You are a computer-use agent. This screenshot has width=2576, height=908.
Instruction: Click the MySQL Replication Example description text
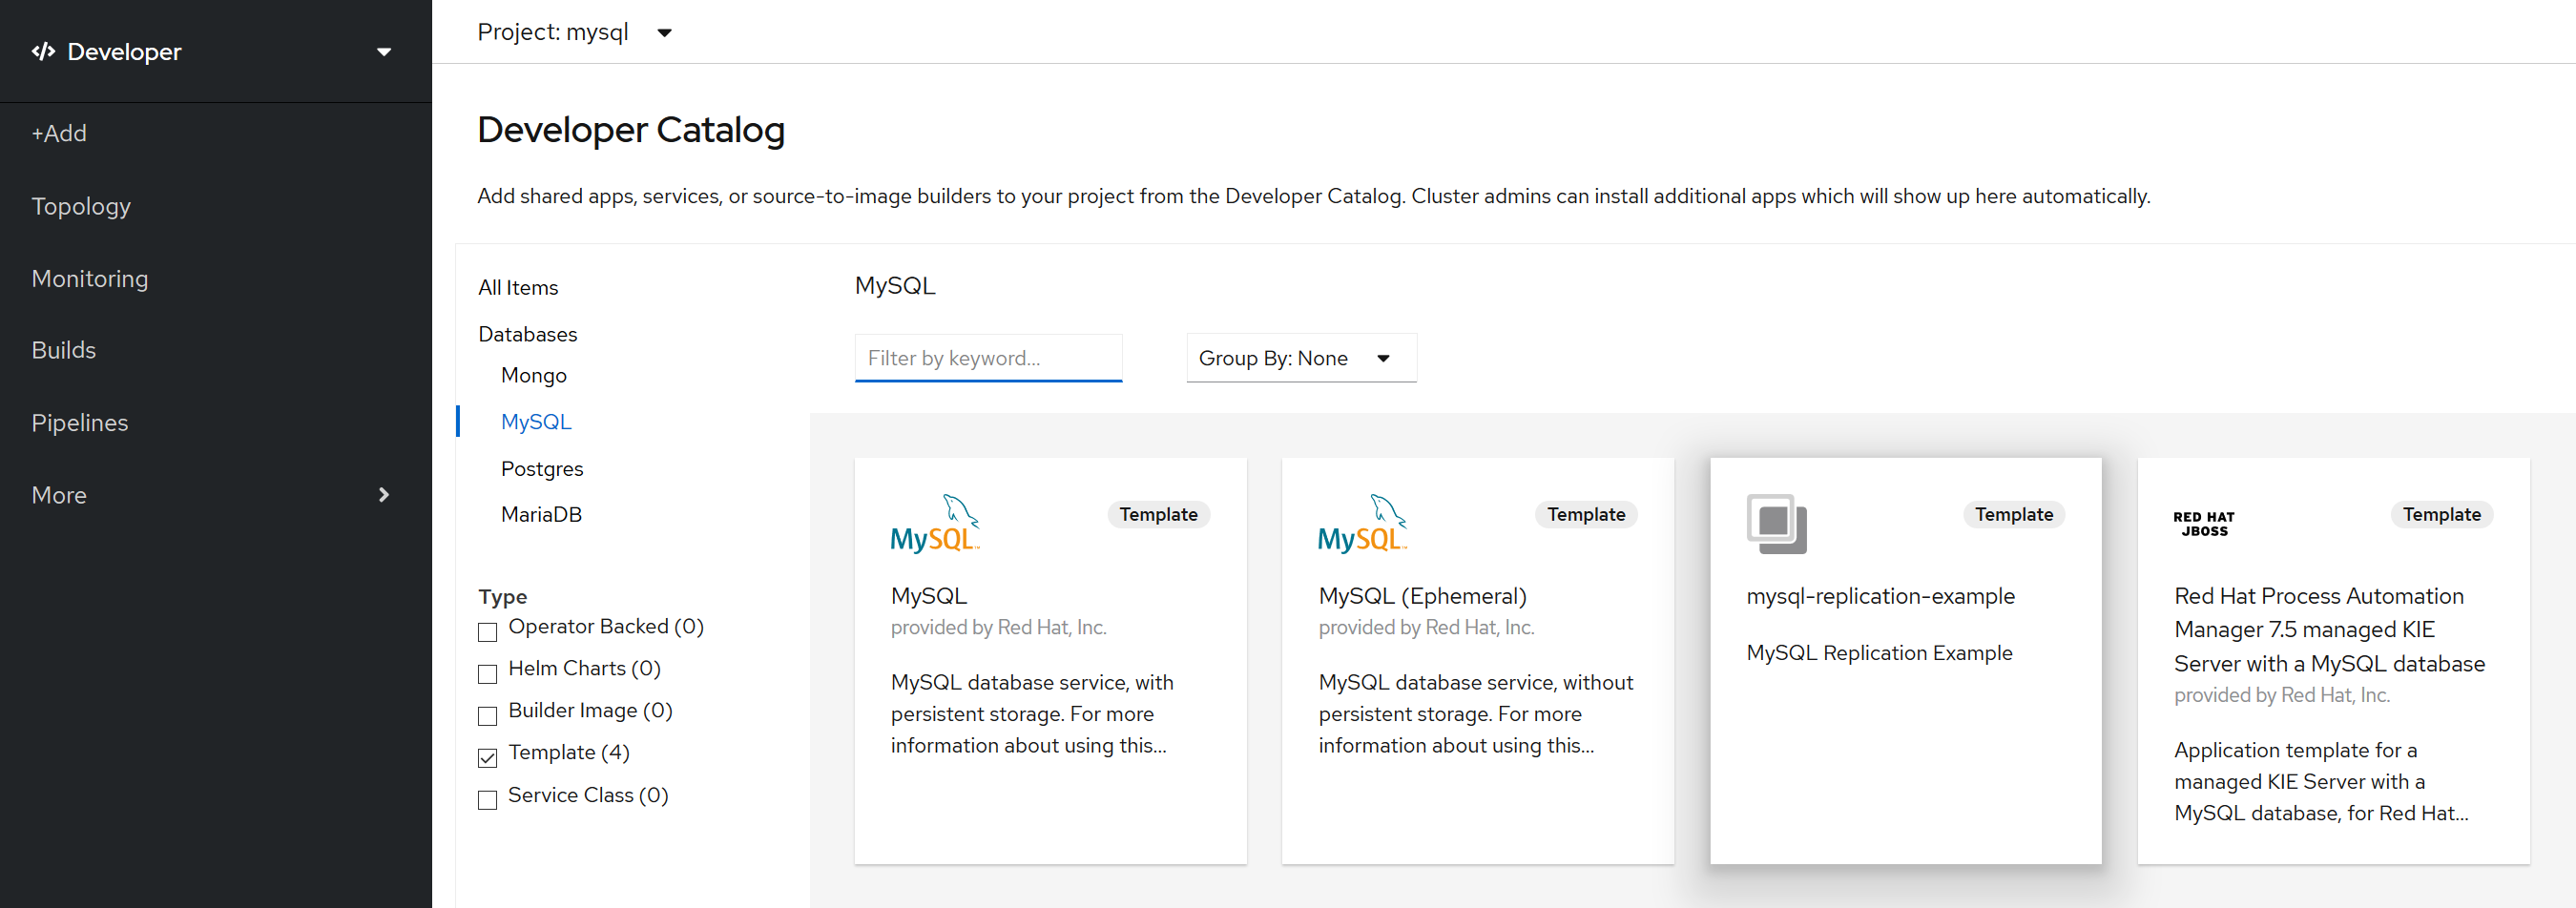tap(1879, 653)
